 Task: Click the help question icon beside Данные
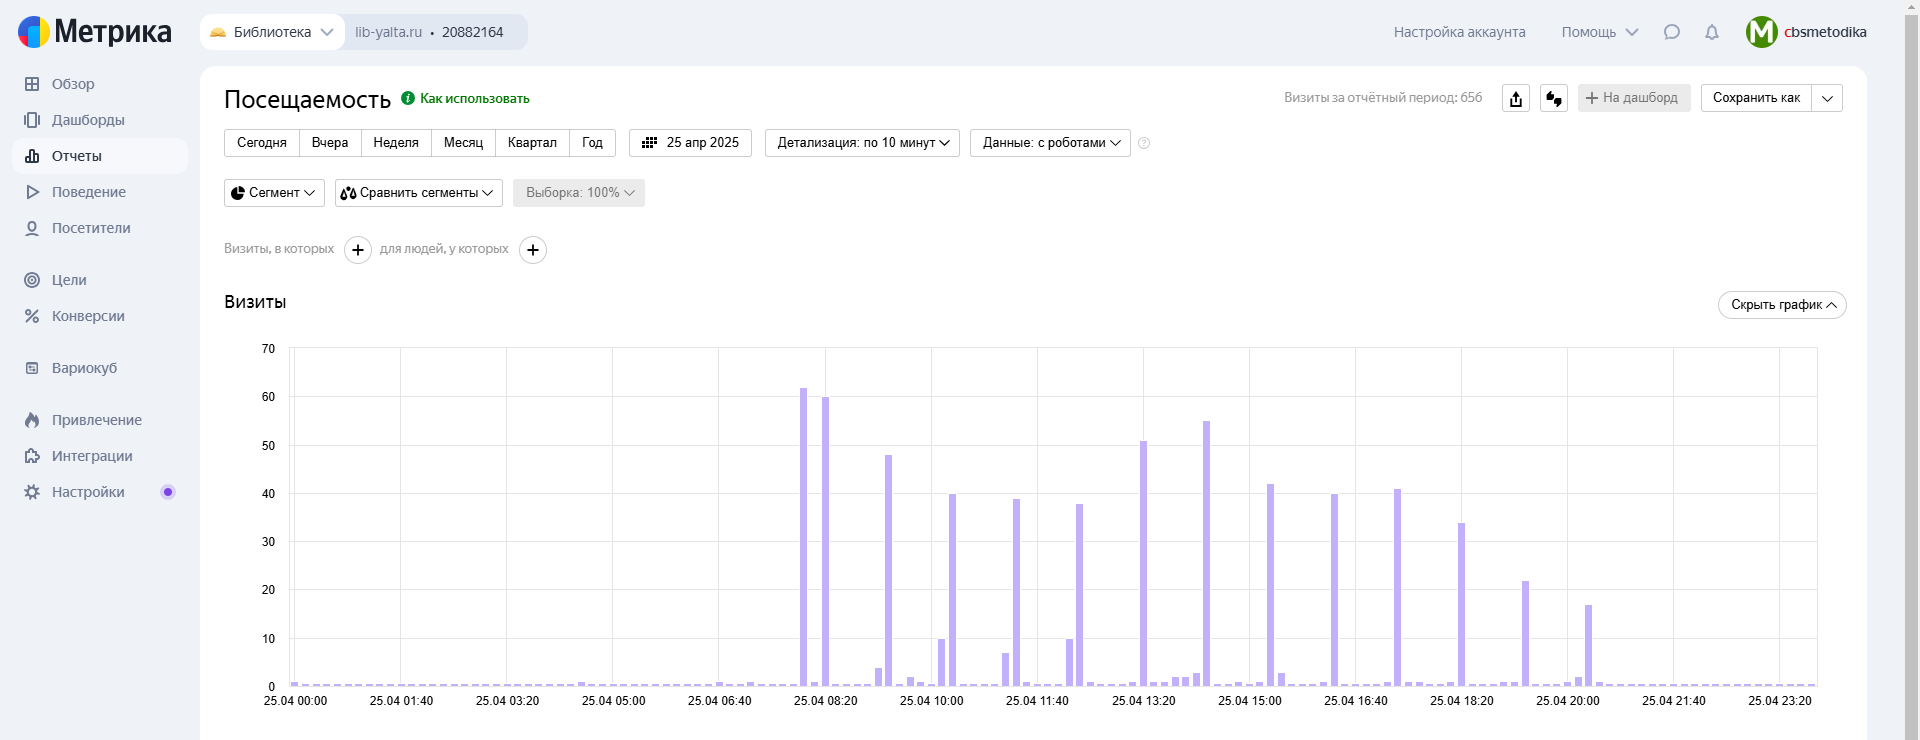point(1144,143)
